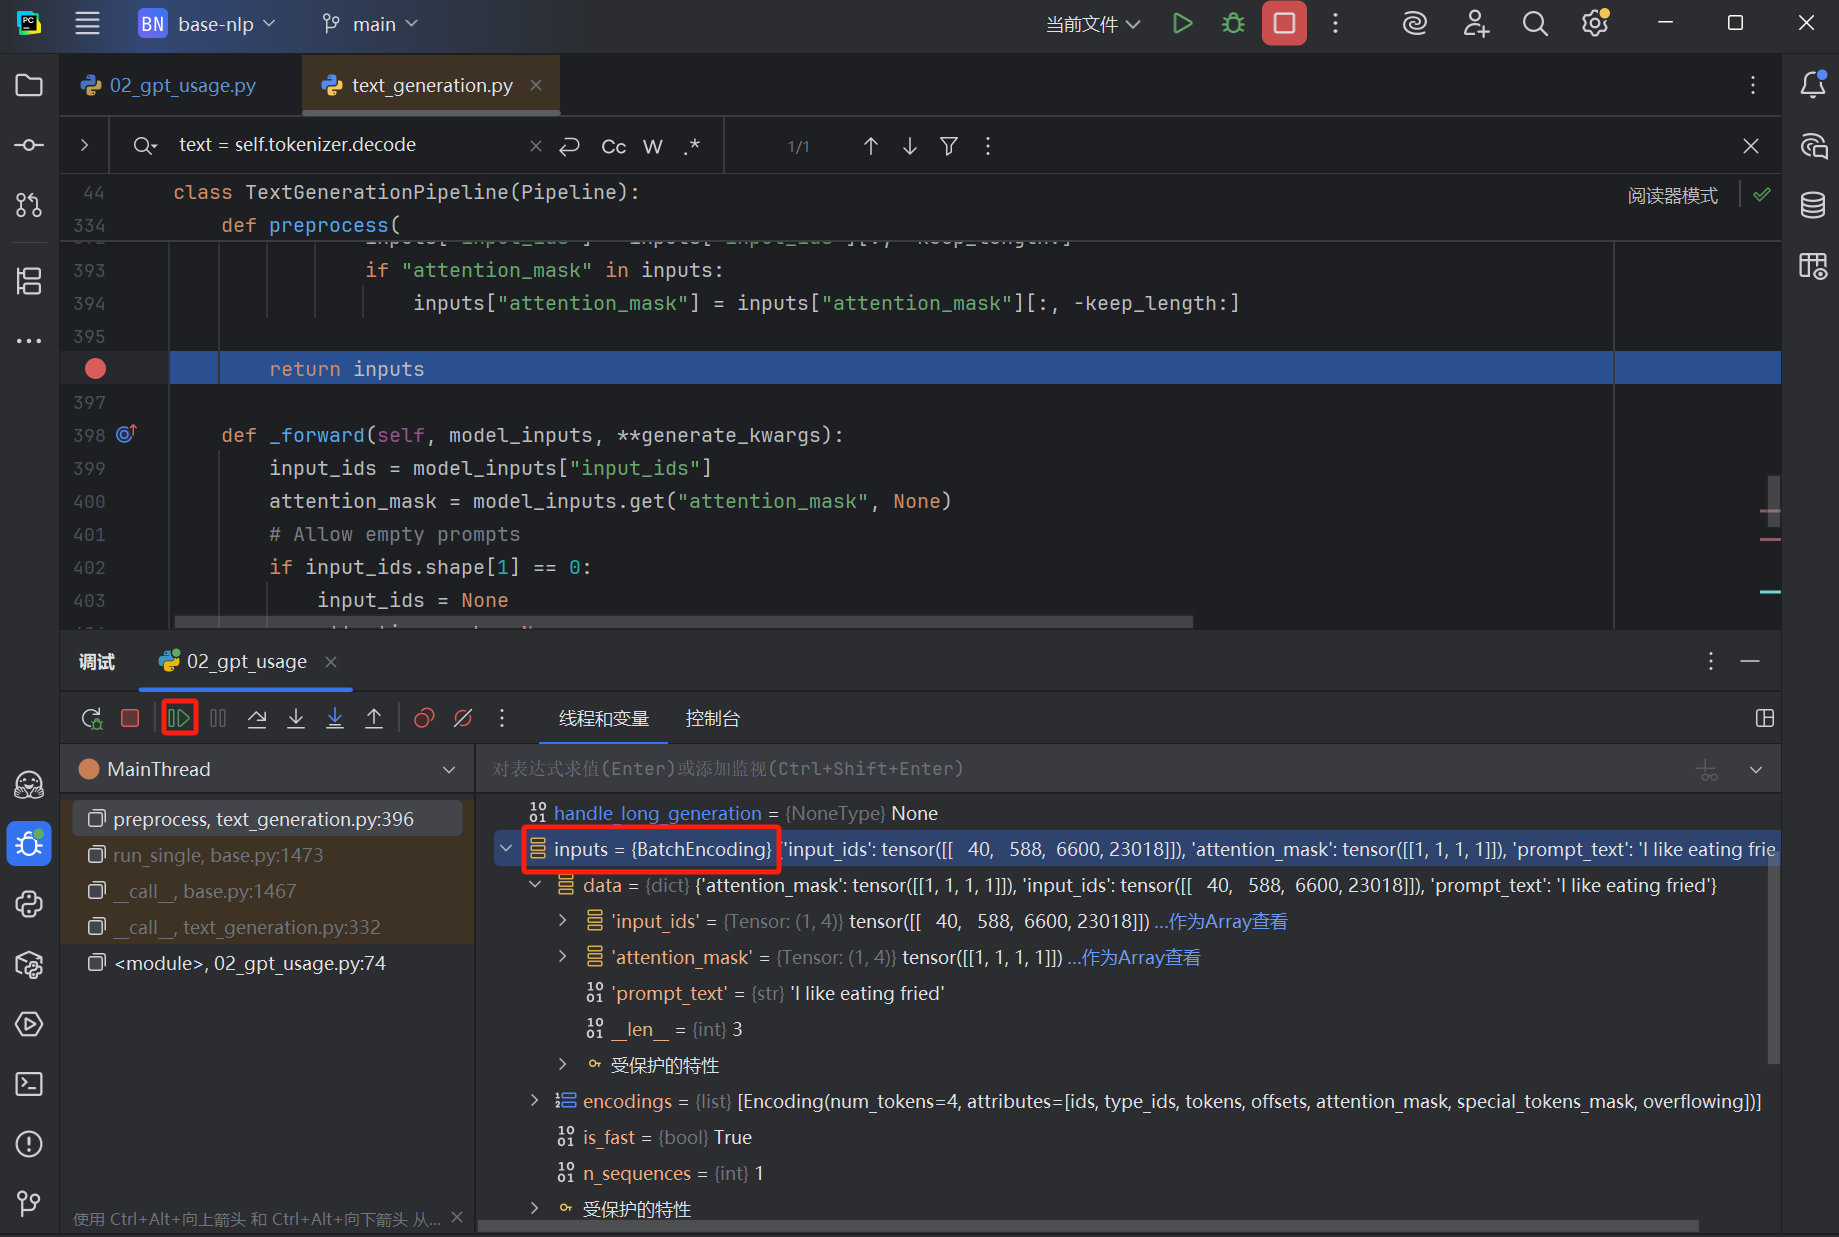Click the Step Into debug icon
The image size is (1839, 1237).
[x=296, y=718]
